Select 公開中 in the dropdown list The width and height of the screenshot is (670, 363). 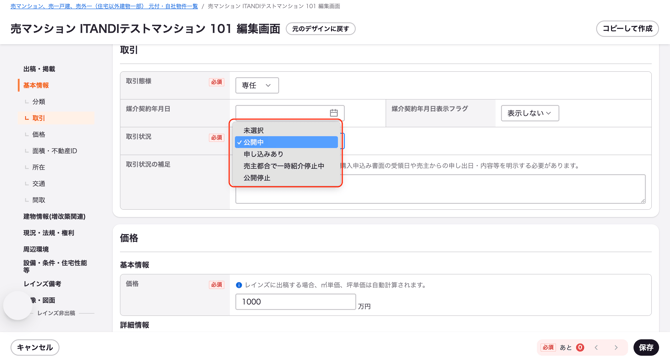(286, 142)
